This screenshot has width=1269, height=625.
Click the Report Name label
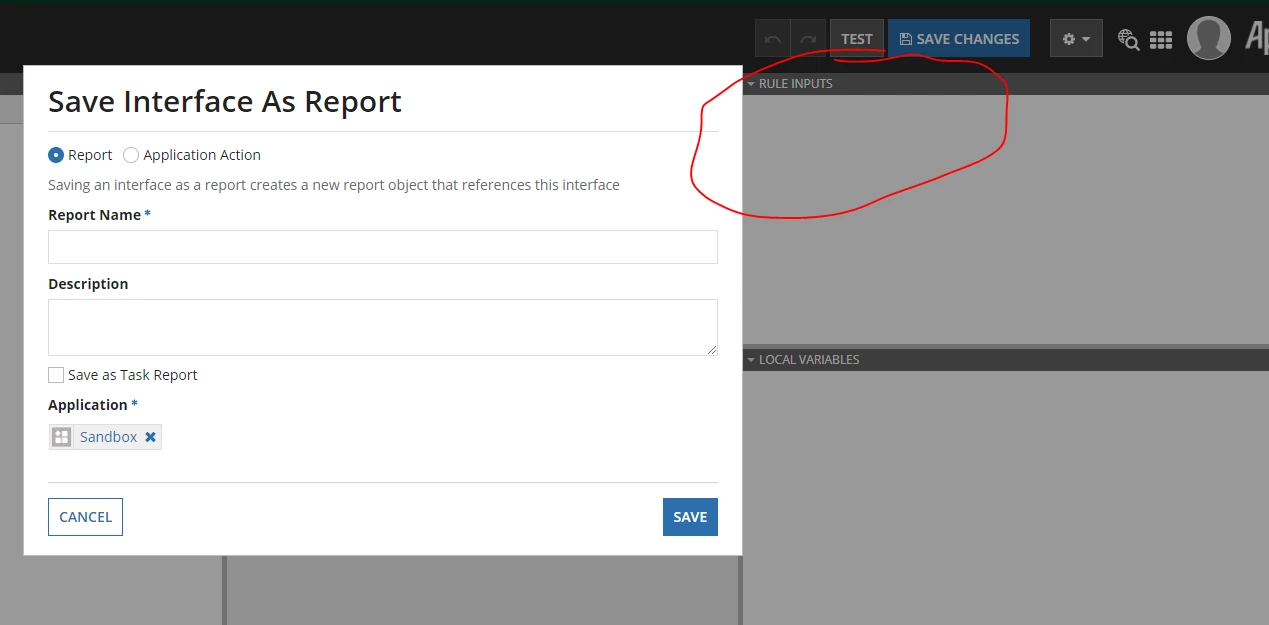click(x=94, y=215)
